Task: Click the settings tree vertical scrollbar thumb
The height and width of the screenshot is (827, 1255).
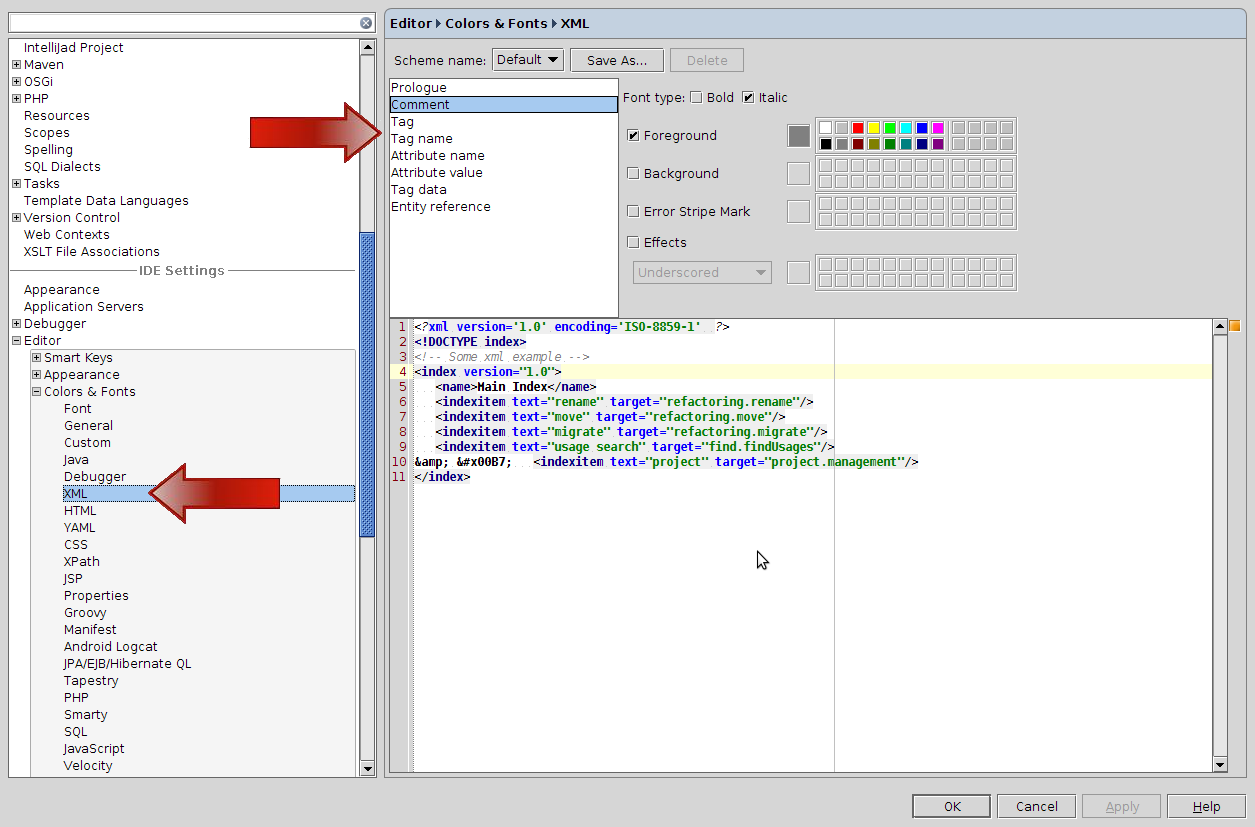Action: point(367,384)
